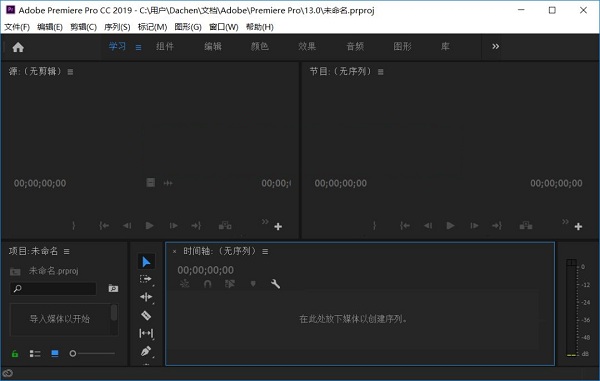The width and height of the screenshot is (600, 381).
Task: Open timeline display settings wrench
Action: click(275, 284)
